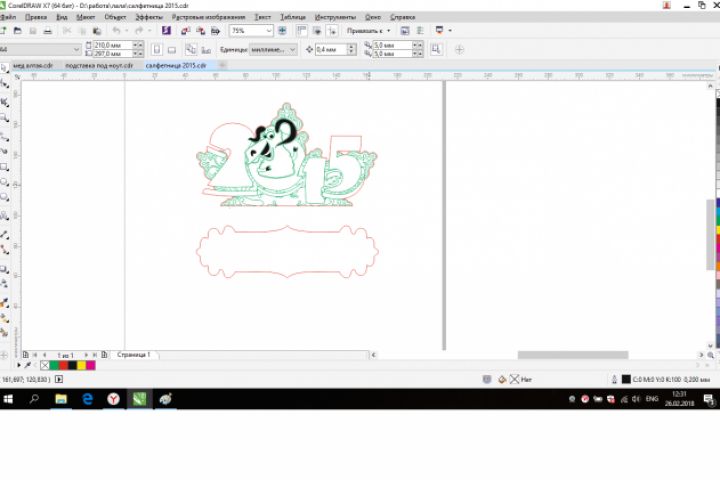
Task: Click the Publish to PDF icon
Action: (x=215, y=31)
